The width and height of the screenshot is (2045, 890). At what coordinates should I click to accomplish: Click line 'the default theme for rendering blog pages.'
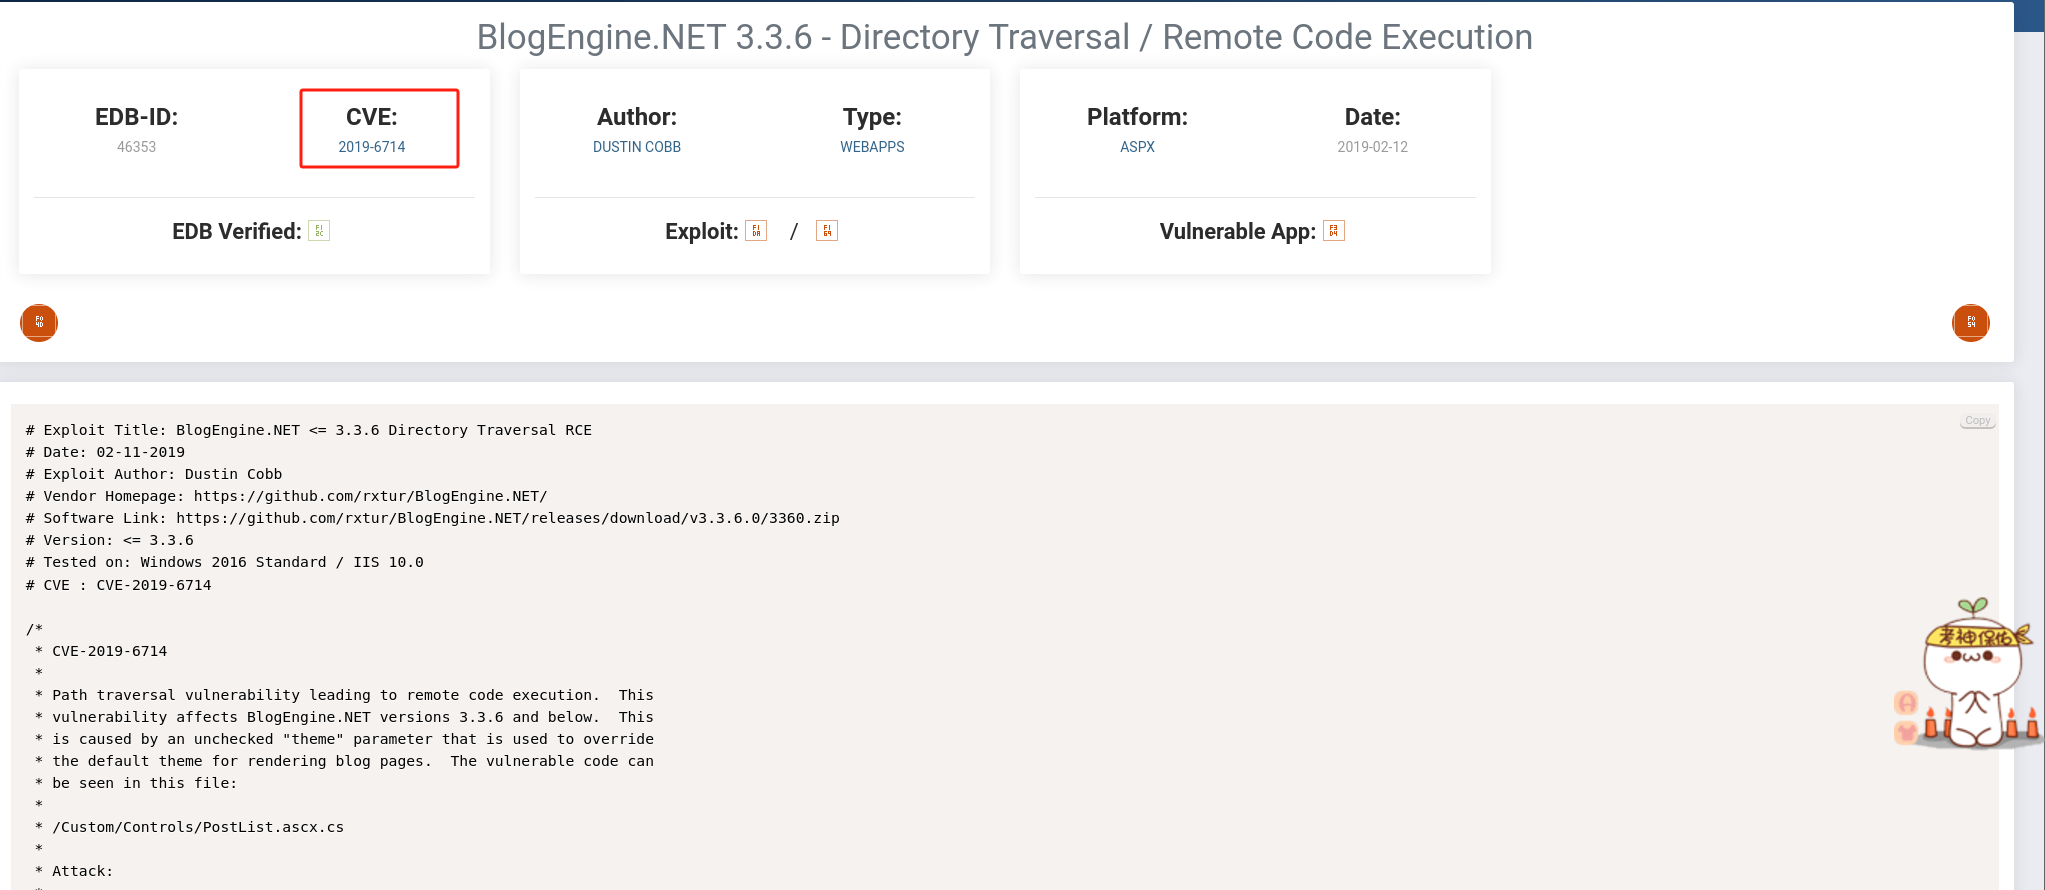coord(344,761)
